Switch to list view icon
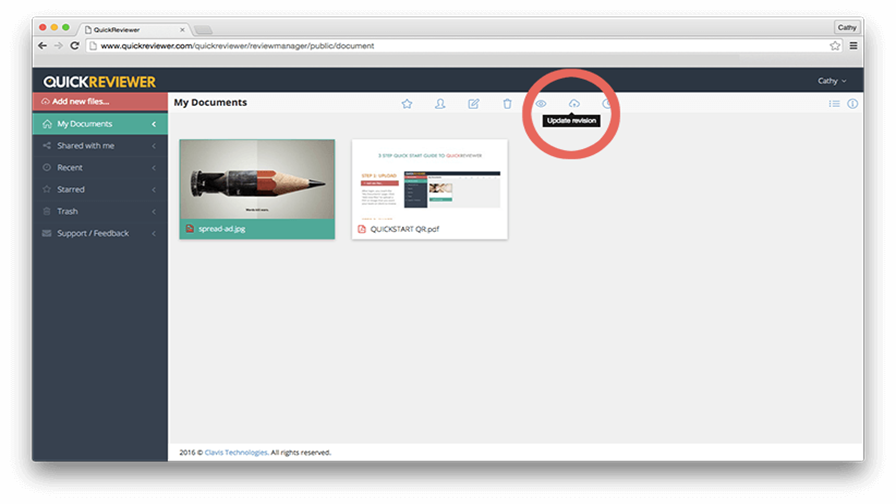 click(x=834, y=103)
